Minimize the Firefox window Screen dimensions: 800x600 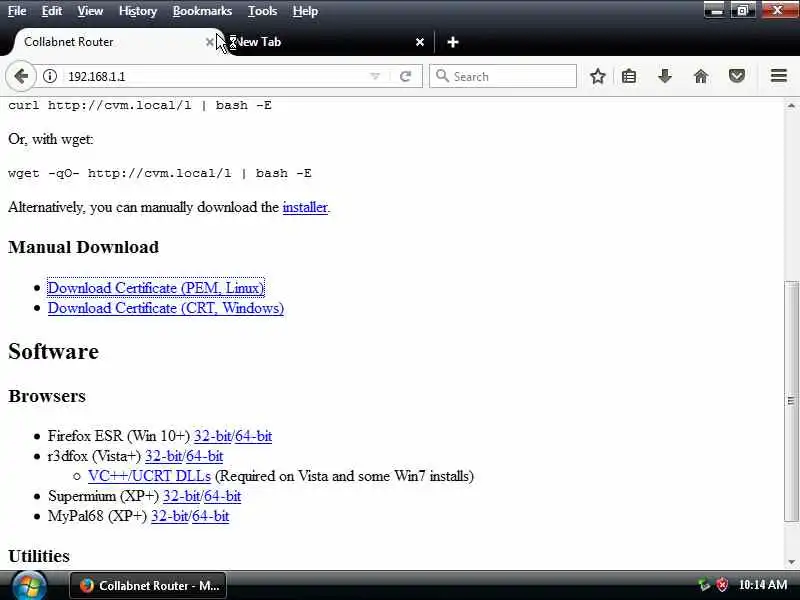(716, 10)
